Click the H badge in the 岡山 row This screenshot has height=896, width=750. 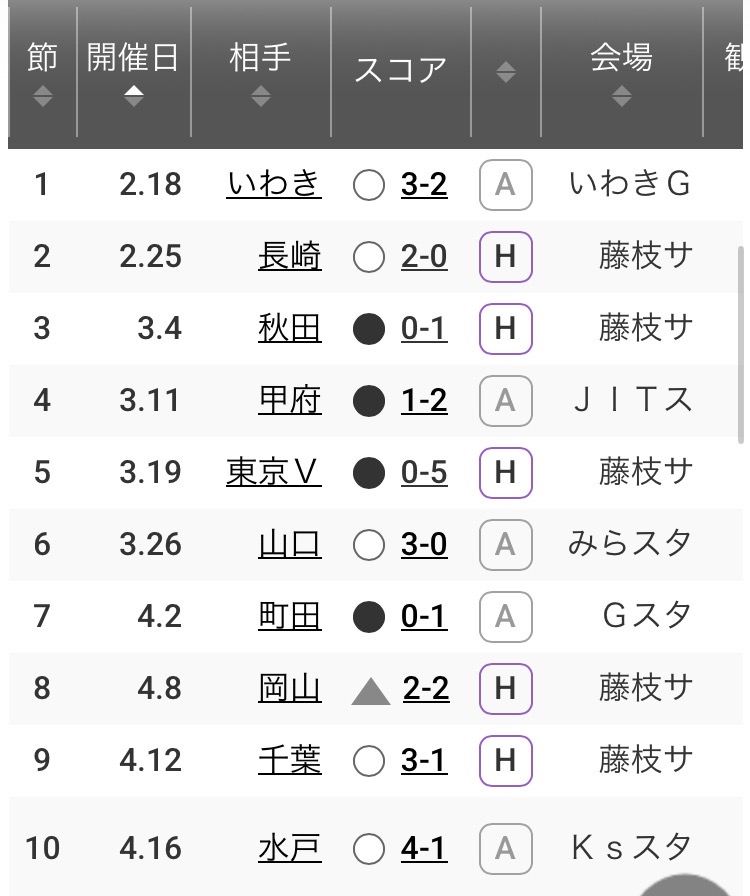[505, 689]
